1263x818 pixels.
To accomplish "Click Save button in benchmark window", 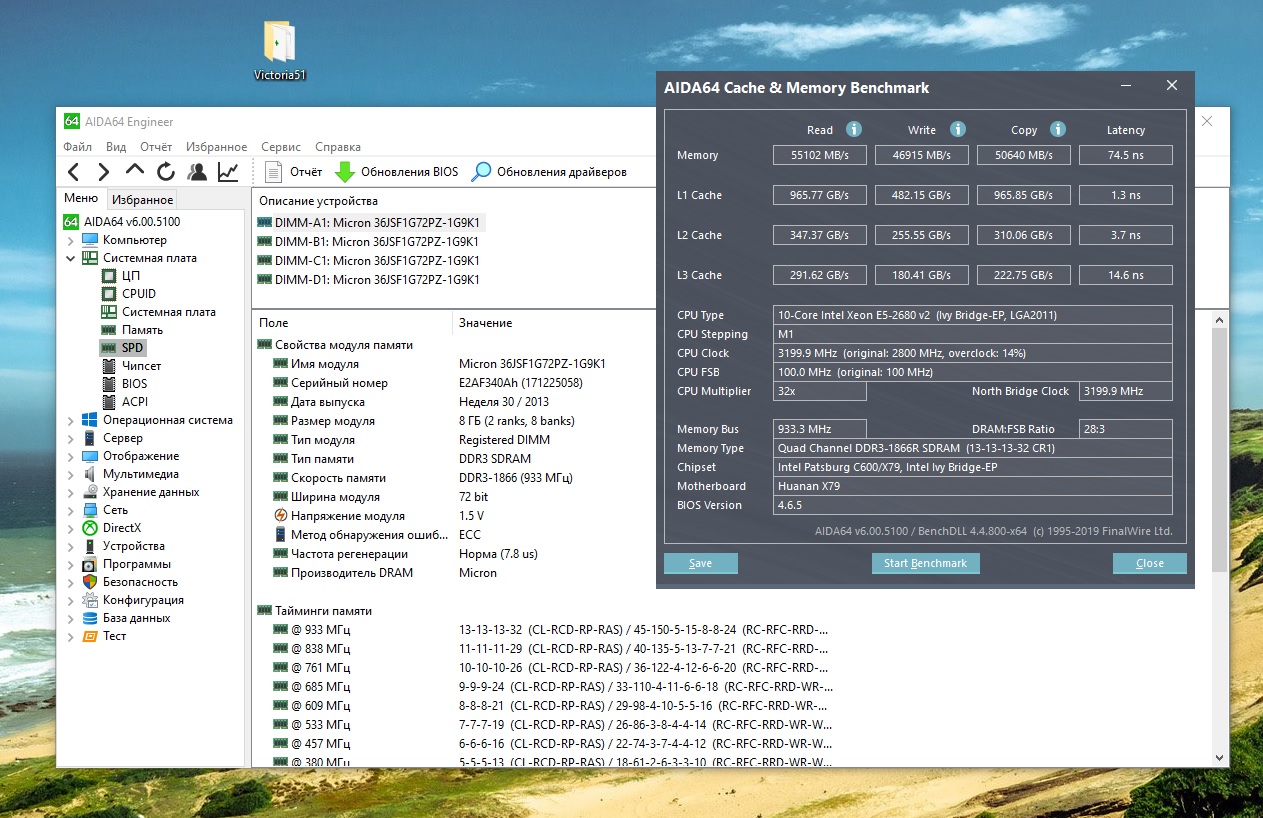I will click(x=701, y=563).
